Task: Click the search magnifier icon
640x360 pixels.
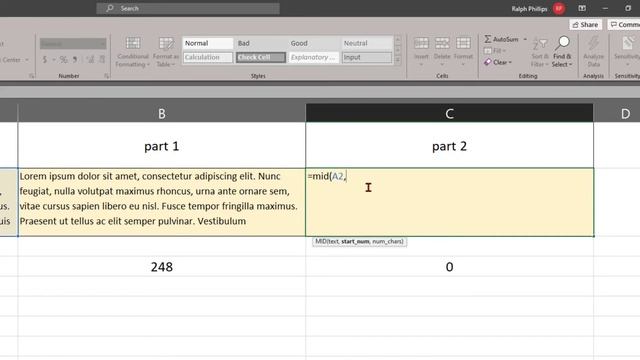Action: [x=110, y=8]
